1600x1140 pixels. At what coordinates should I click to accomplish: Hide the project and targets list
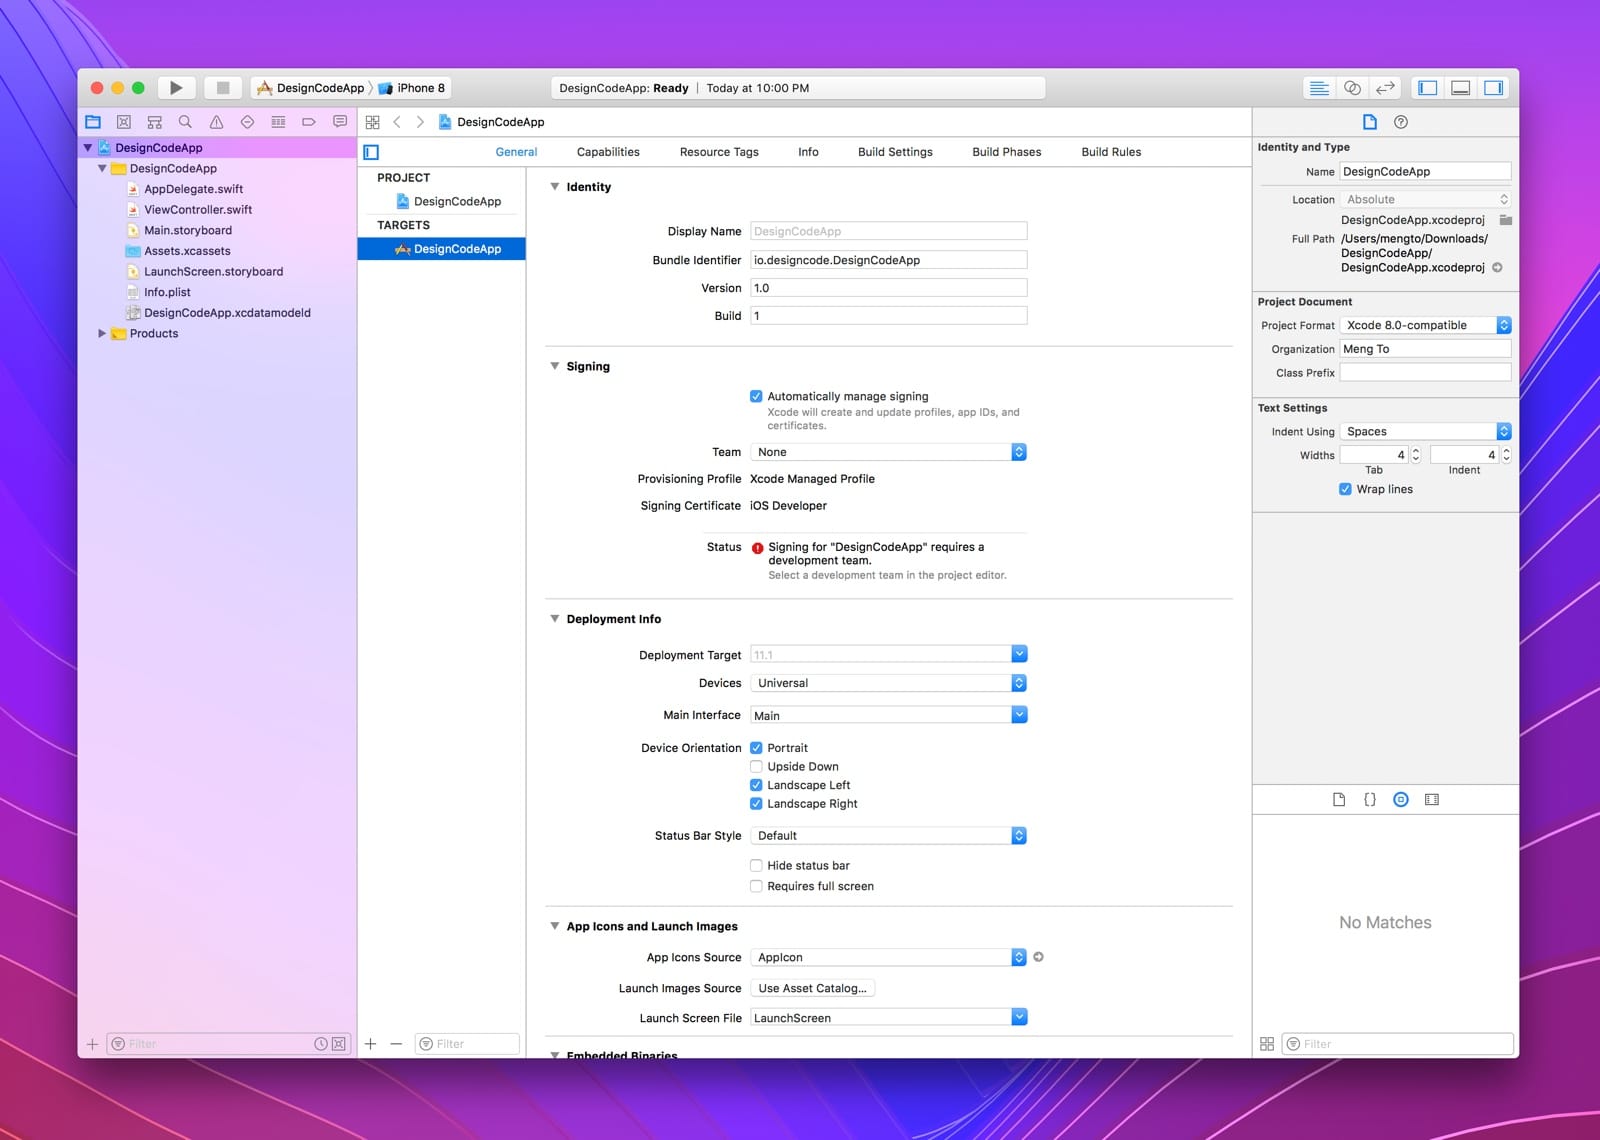[x=371, y=152]
